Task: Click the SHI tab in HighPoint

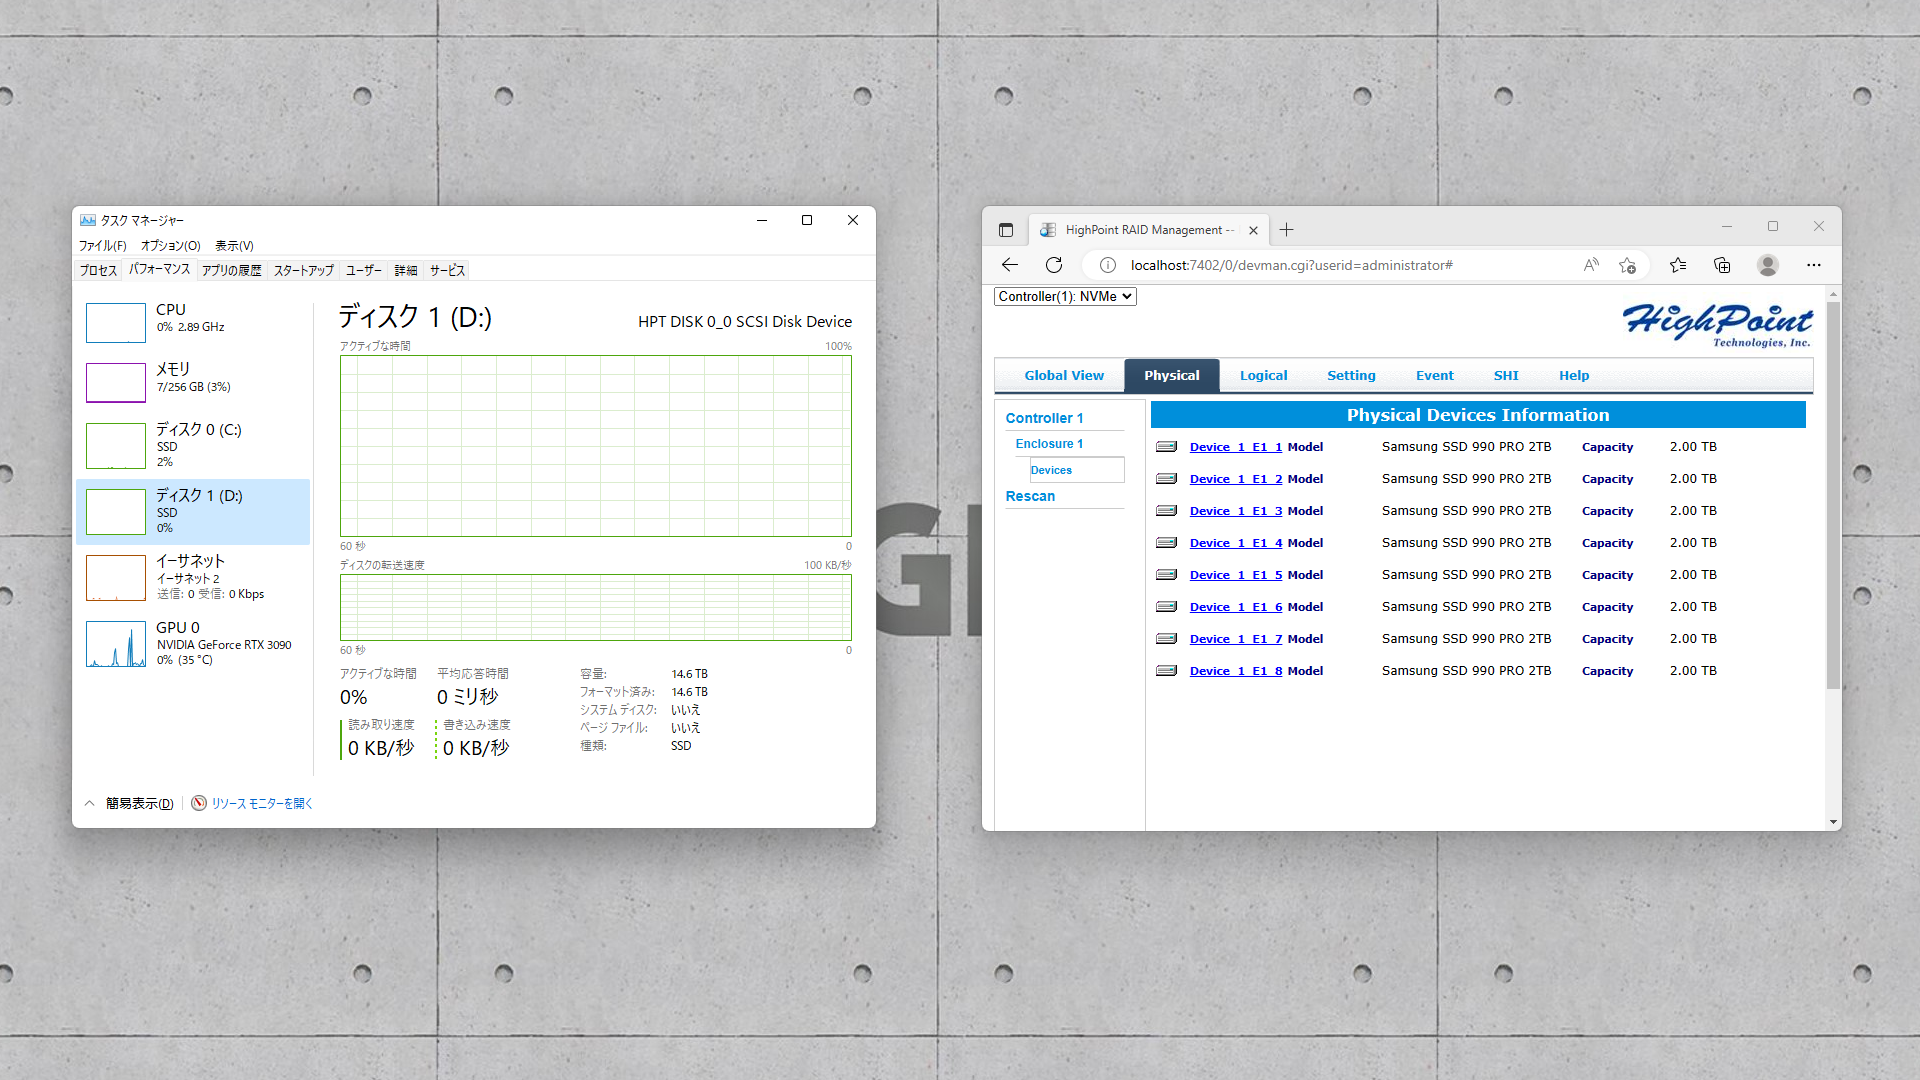Action: pyautogui.click(x=1505, y=375)
